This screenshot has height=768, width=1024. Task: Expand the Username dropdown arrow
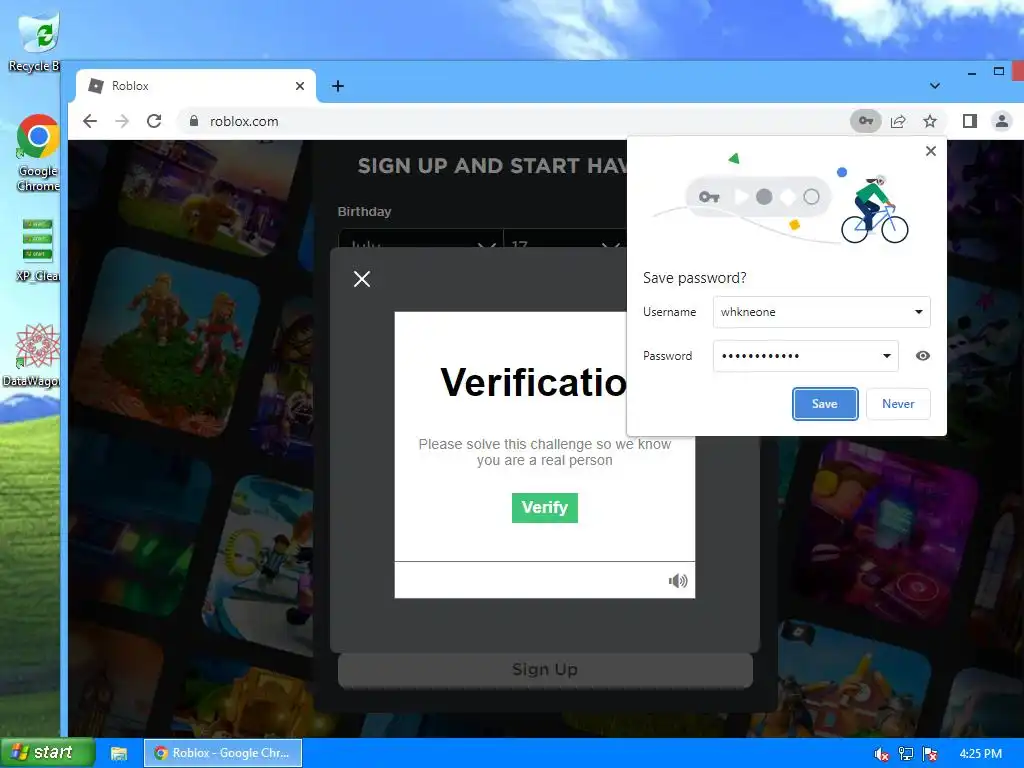click(919, 312)
